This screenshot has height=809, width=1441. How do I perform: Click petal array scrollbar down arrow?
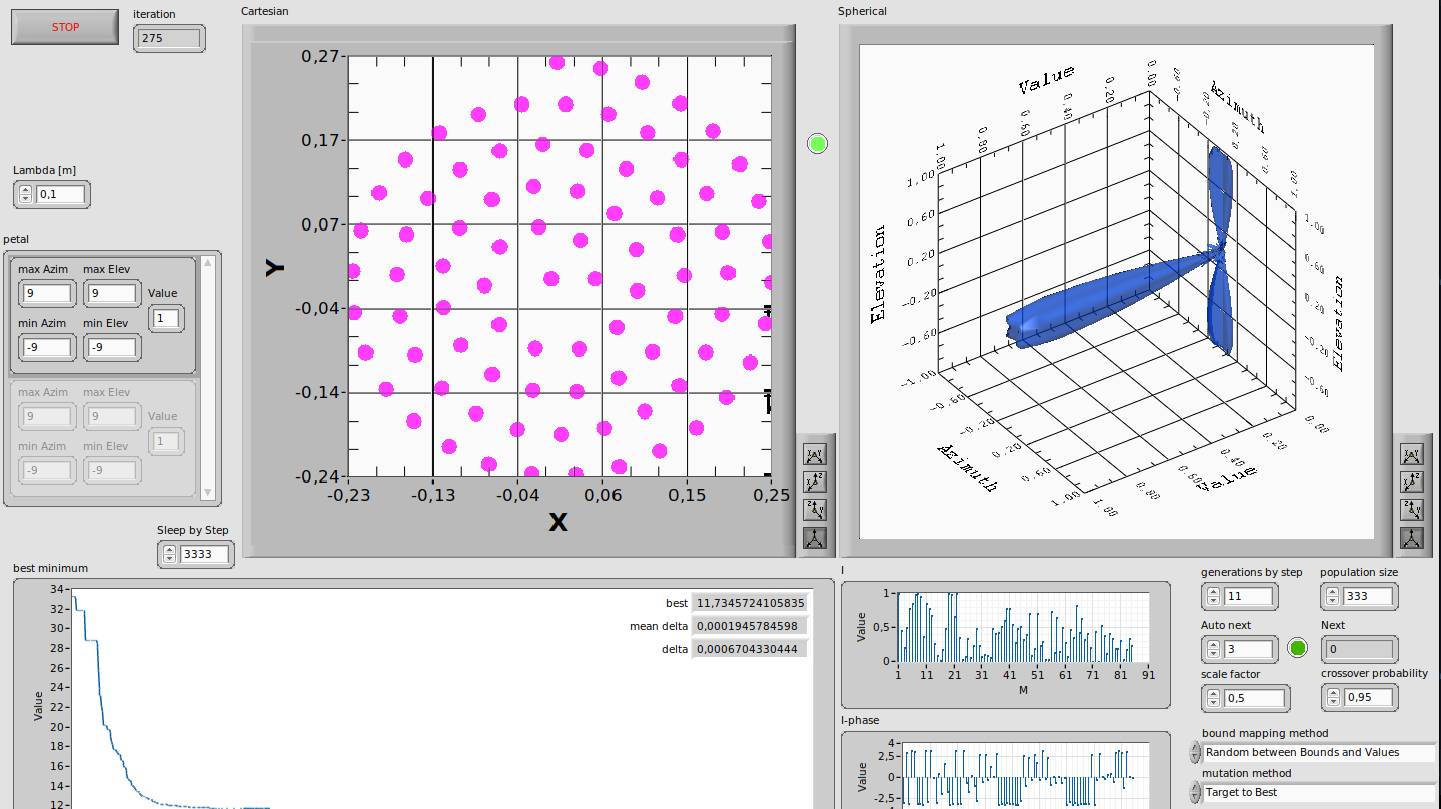pos(208,492)
